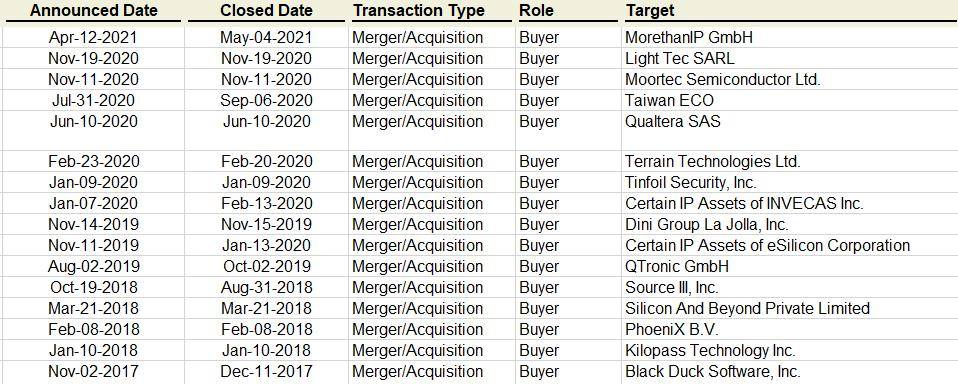The width and height of the screenshot is (958, 384).
Task: Click the Light Tec SARL cell
Action: pyautogui.click(x=679, y=59)
